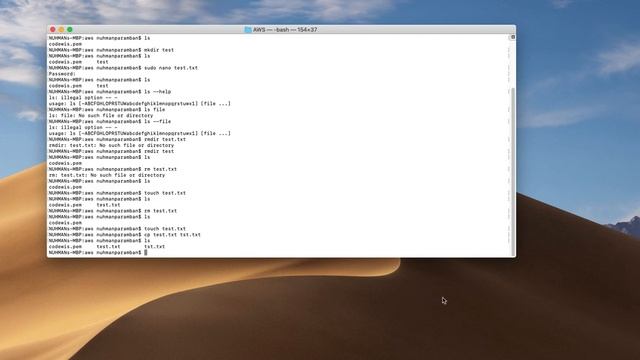Screen dimensions: 640x360
Task: Click the 'ls file' command text
Action: [x=155, y=109]
